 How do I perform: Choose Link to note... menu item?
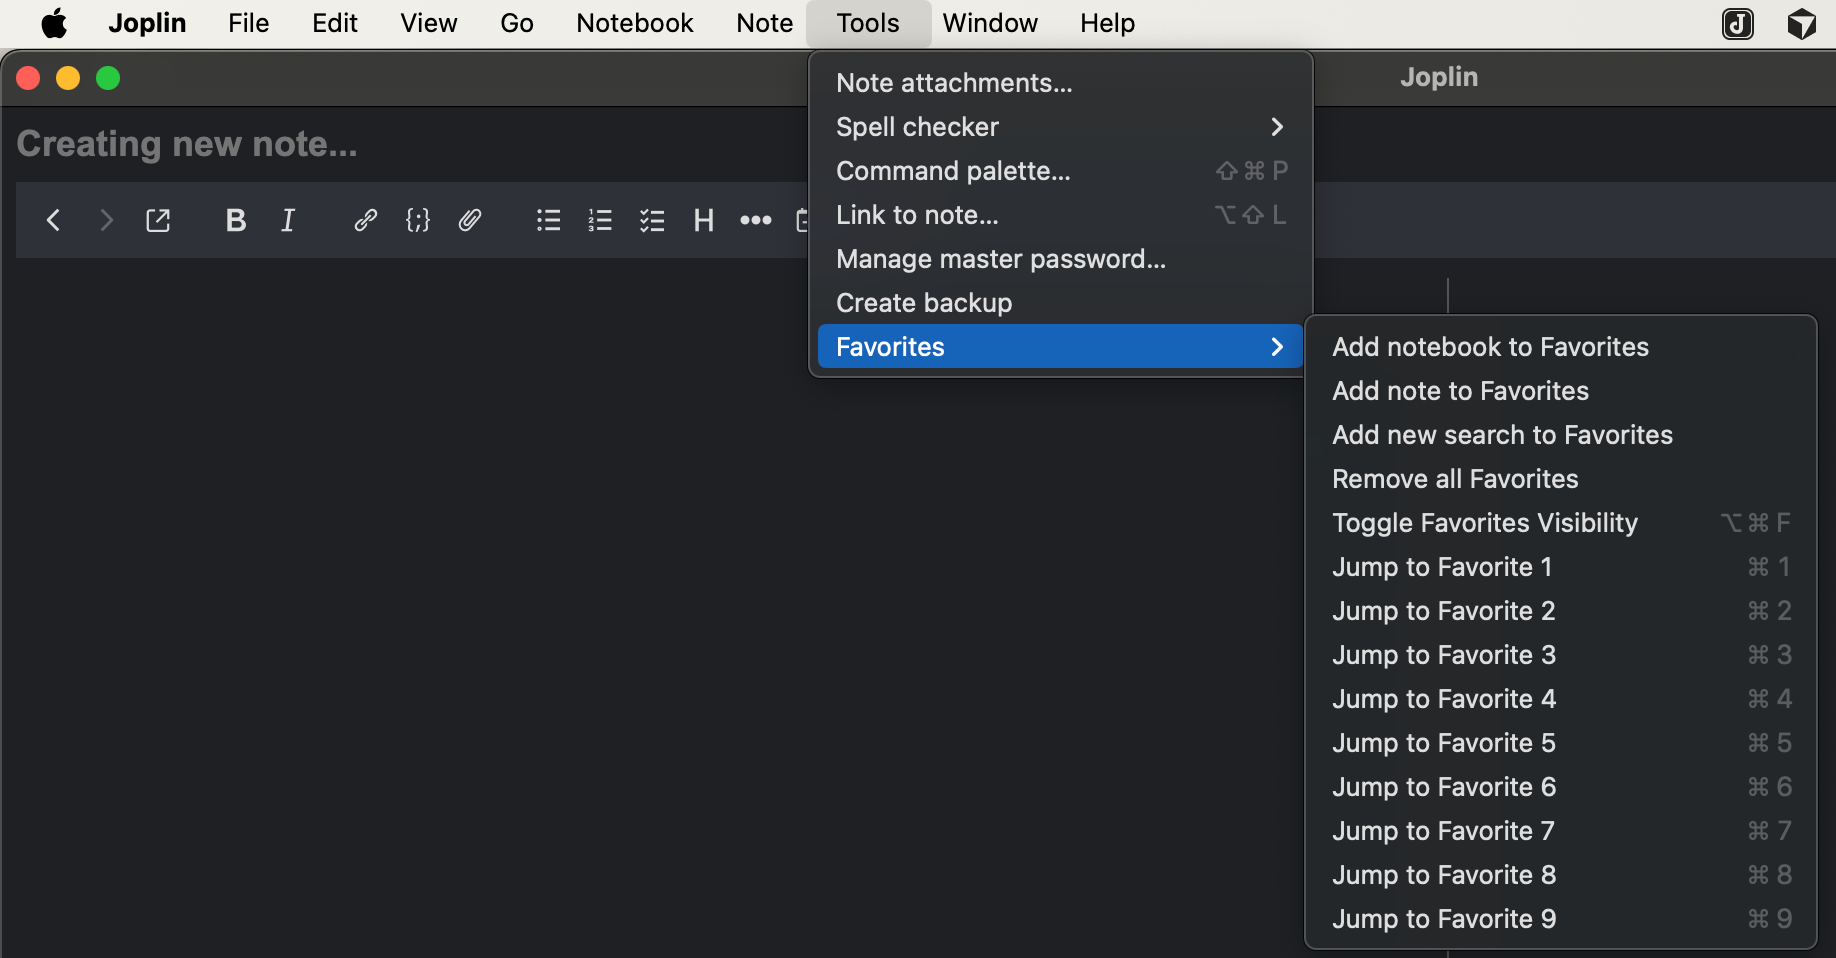click(x=1060, y=215)
